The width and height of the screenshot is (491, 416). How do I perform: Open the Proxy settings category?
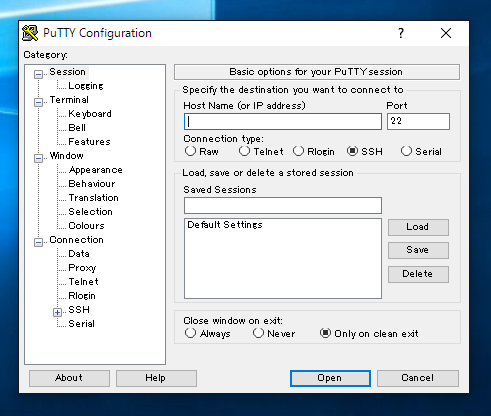tap(82, 268)
